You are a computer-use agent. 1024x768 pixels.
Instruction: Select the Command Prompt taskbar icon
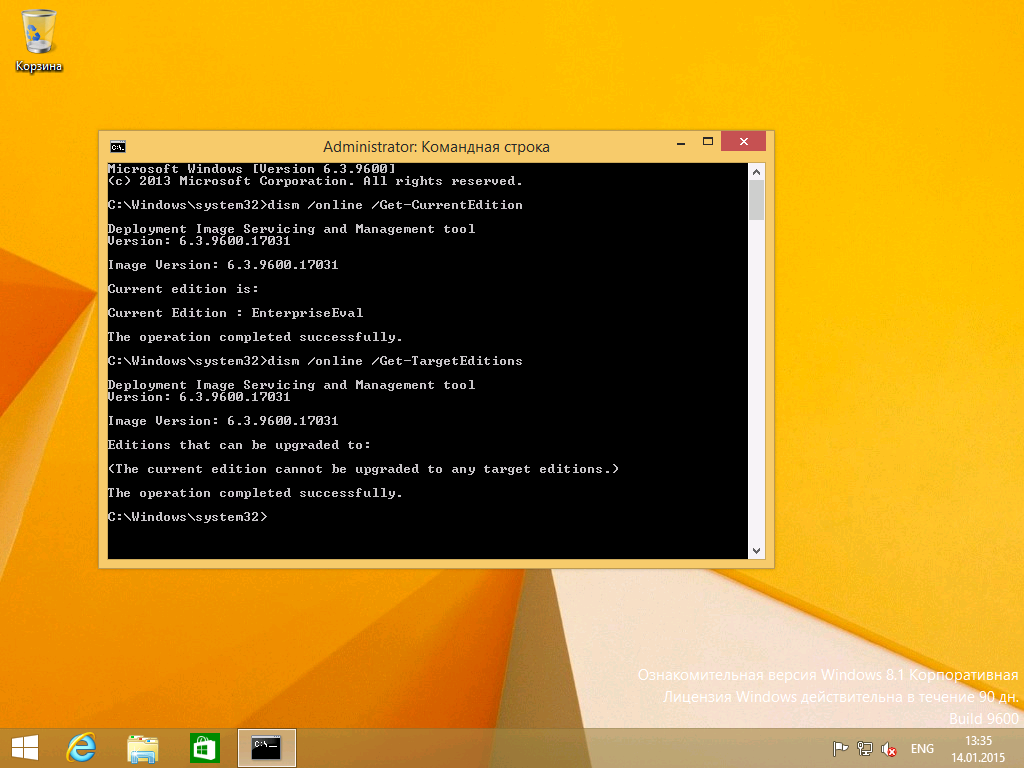tap(266, 747)
